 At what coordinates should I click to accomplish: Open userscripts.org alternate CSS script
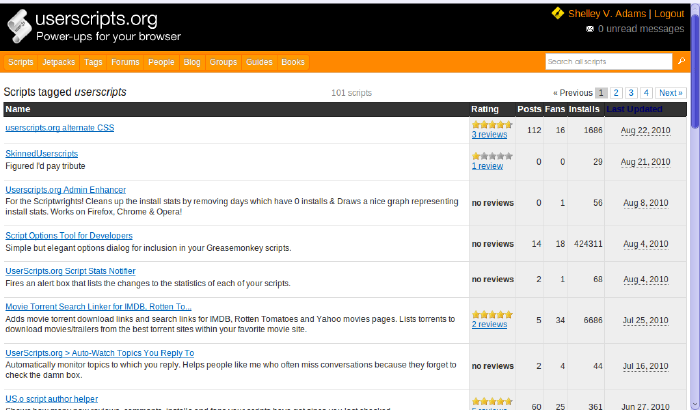tap(60, 128)
